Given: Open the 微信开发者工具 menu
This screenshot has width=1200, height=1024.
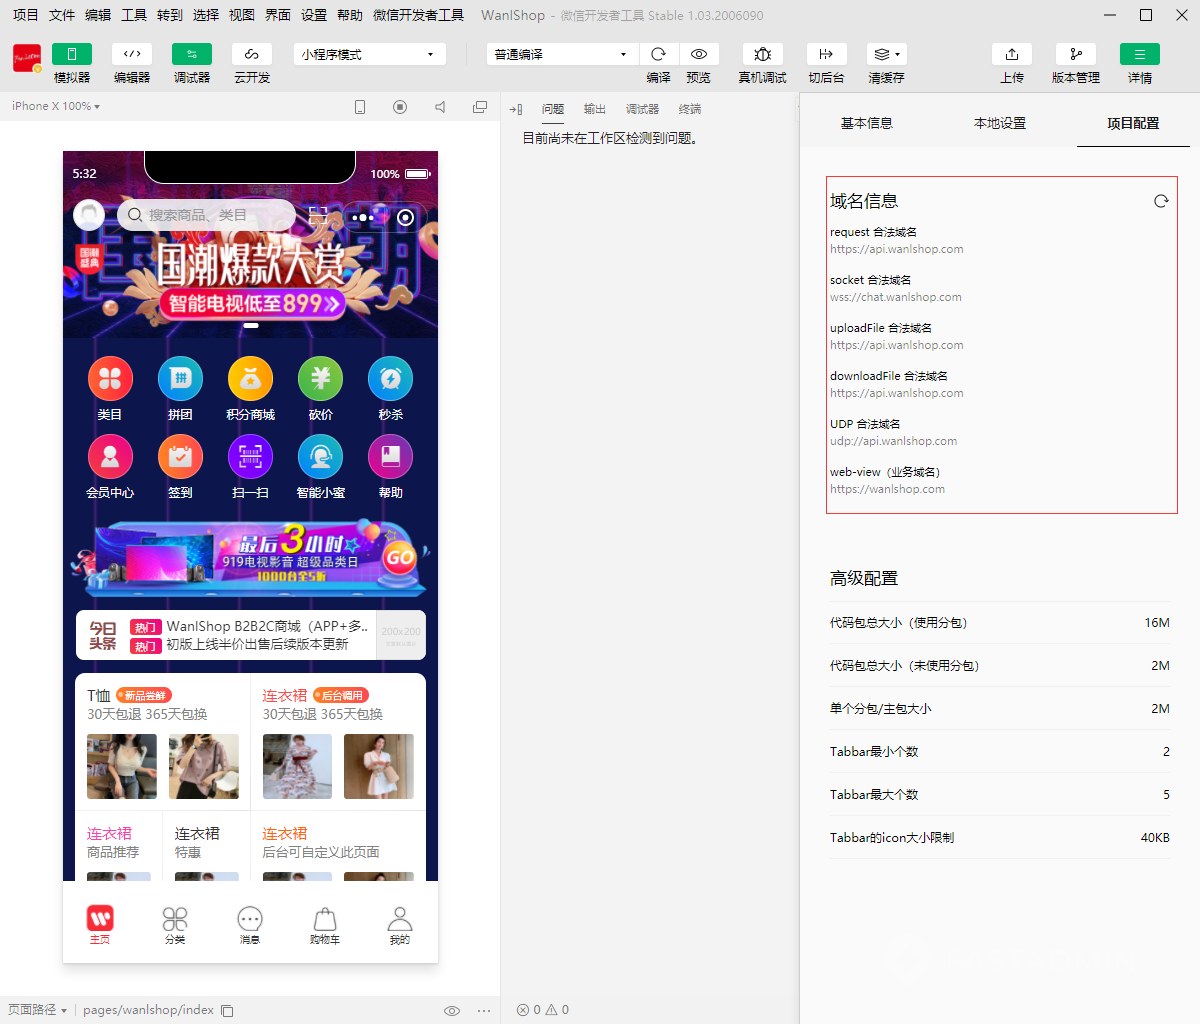Looking at the screenshot, I should [x=418, y=15].
